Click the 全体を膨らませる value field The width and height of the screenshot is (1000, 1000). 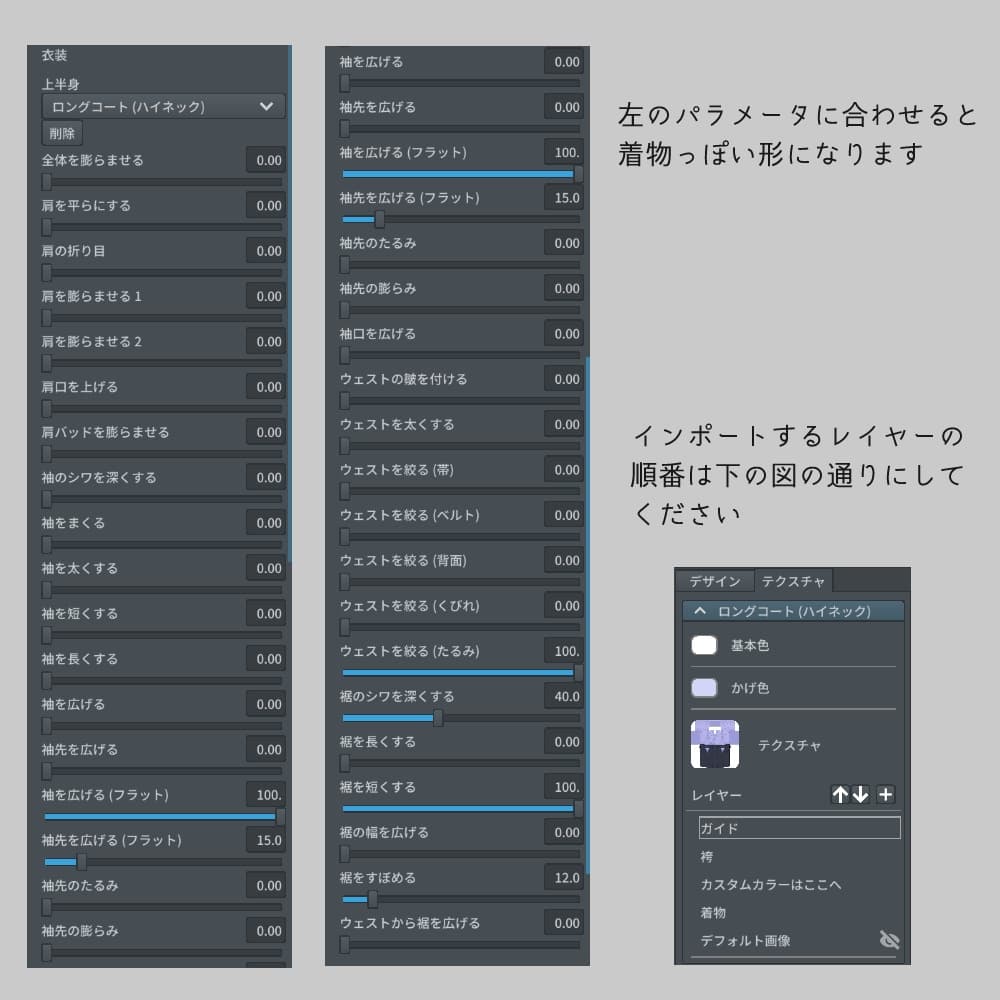266,160
